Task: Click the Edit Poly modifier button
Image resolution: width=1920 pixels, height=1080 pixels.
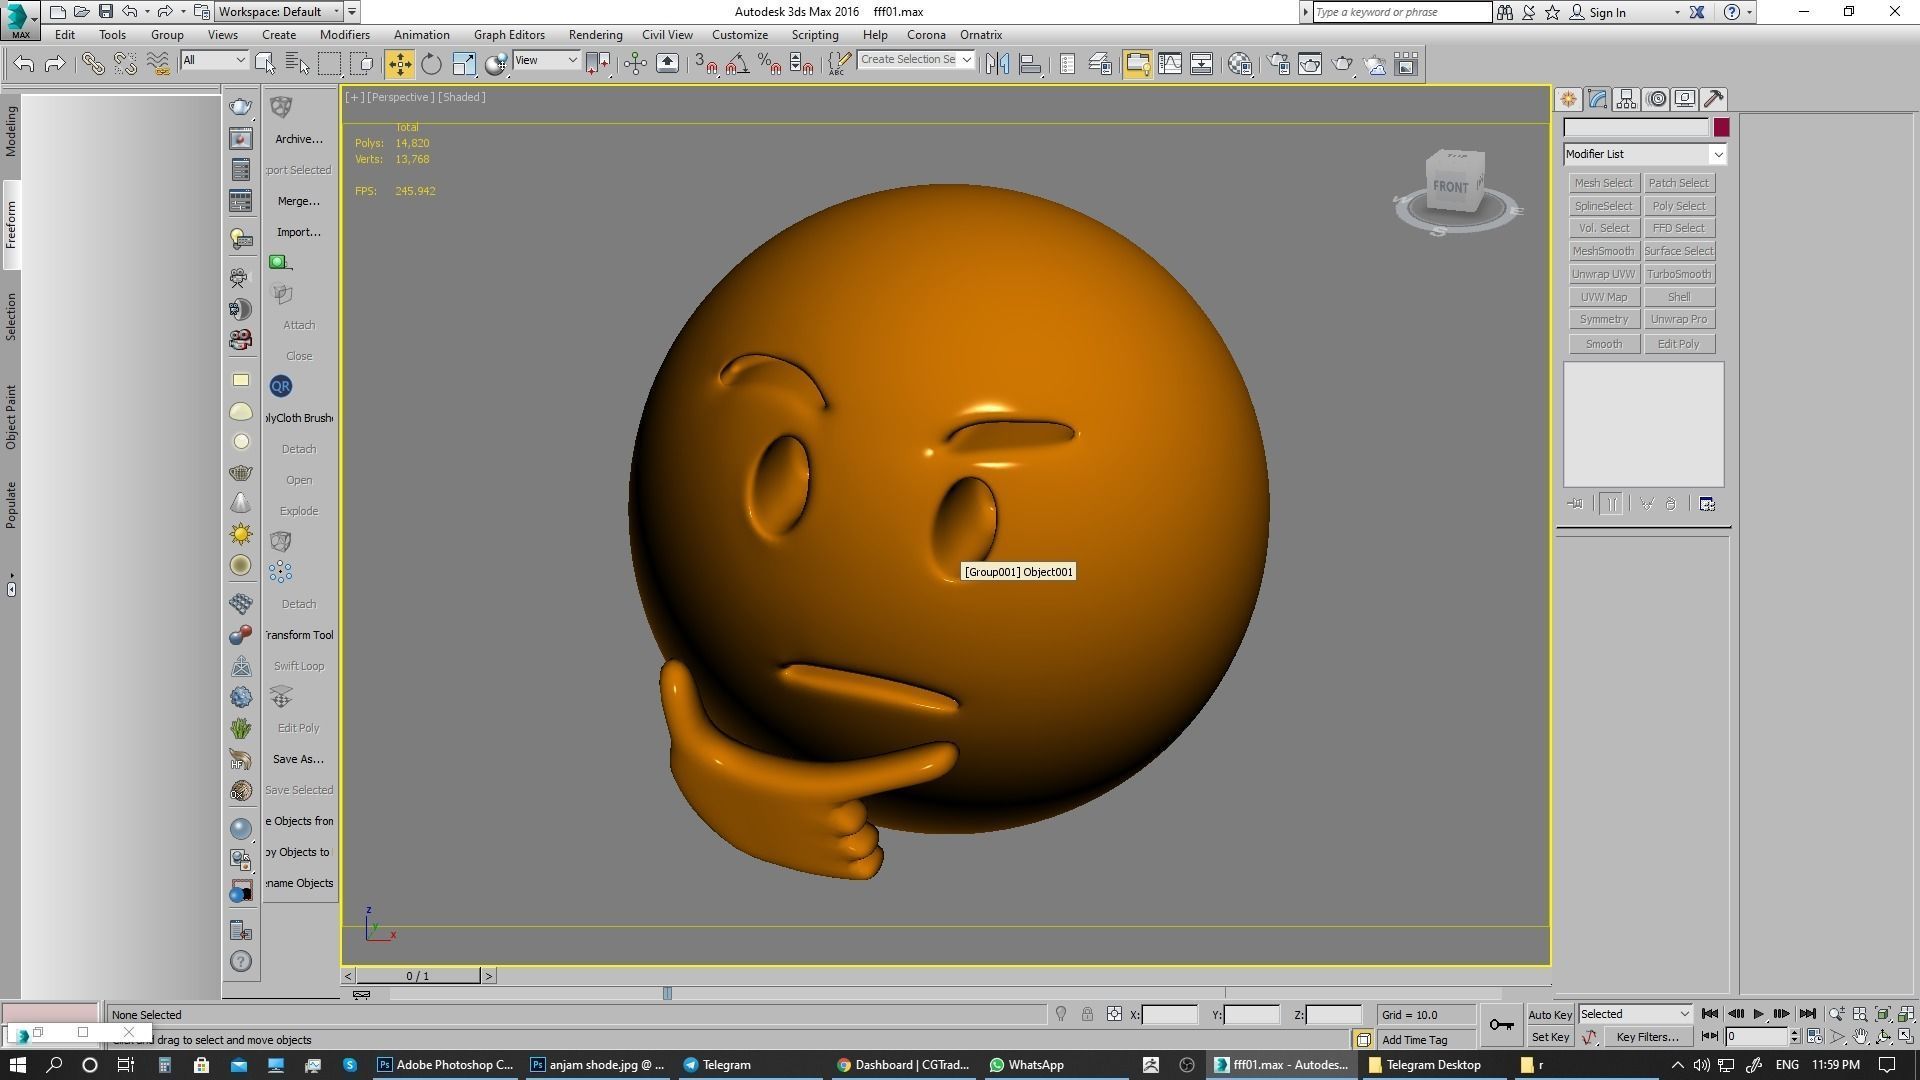Action: coord(1678,344)
